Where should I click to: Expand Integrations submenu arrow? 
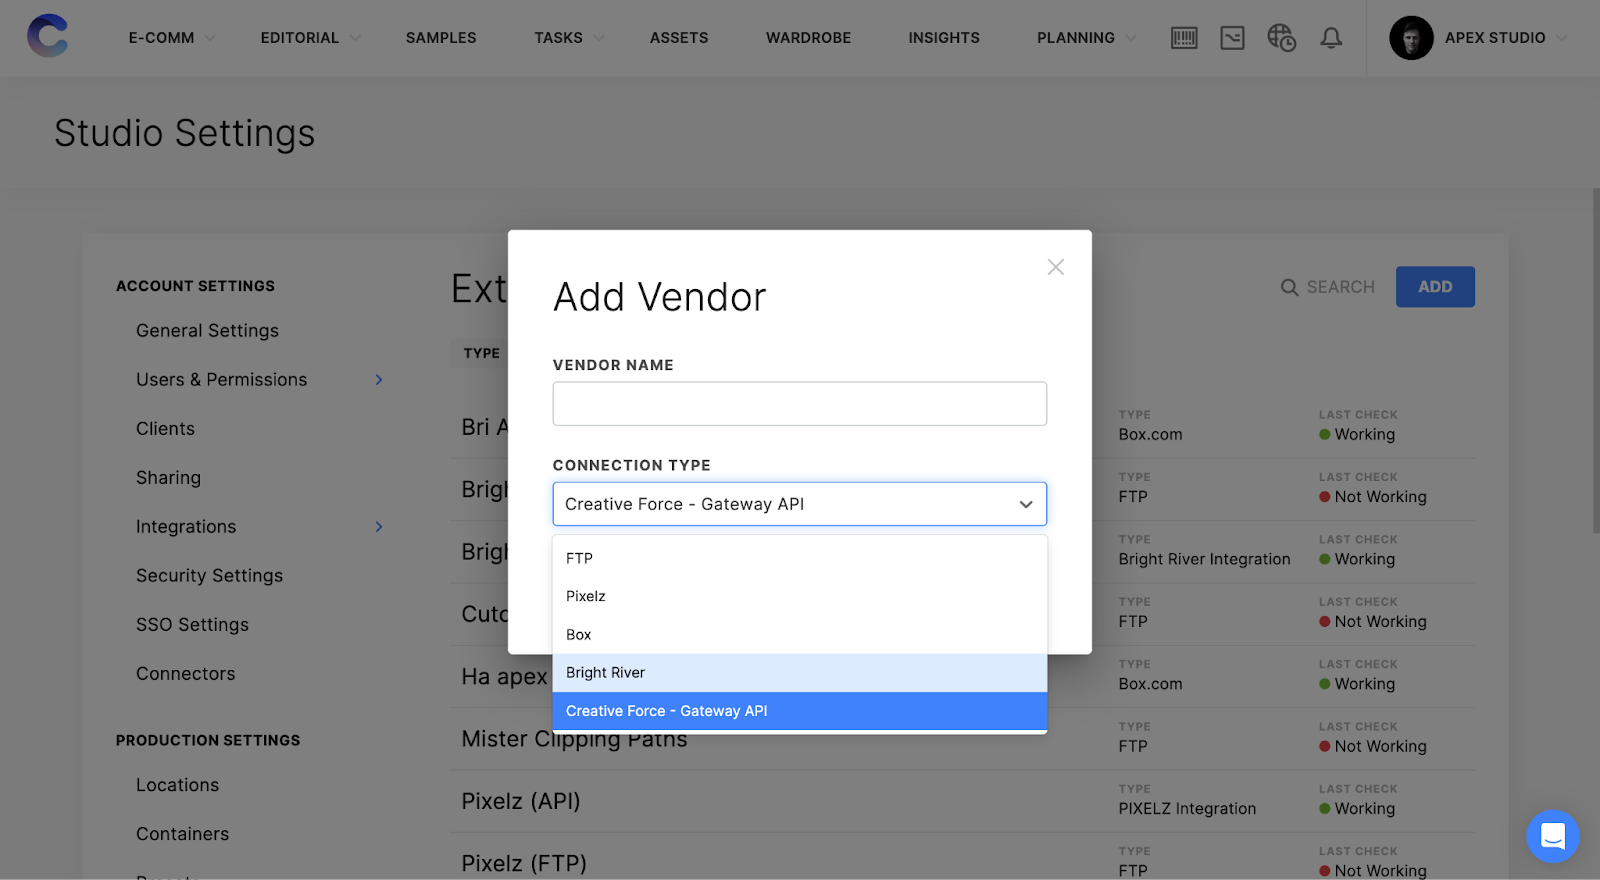[379, 527]
